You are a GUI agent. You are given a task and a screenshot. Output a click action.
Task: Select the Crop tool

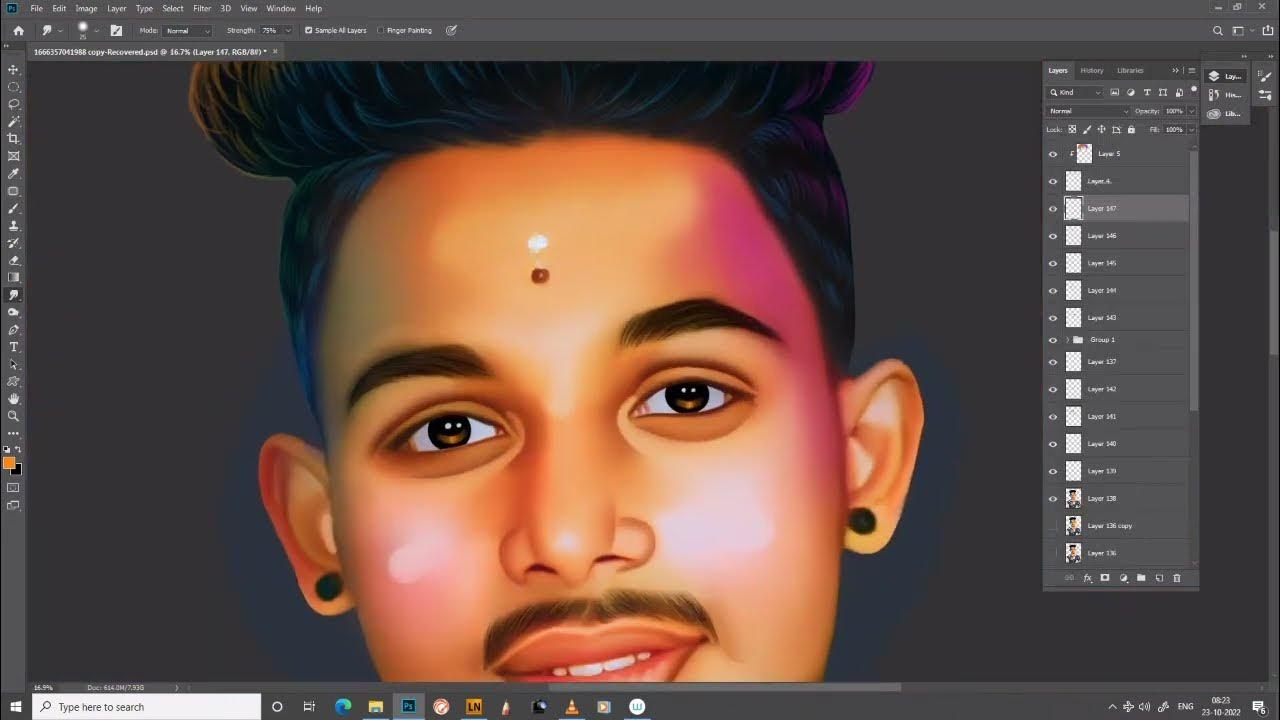(14, 139)
